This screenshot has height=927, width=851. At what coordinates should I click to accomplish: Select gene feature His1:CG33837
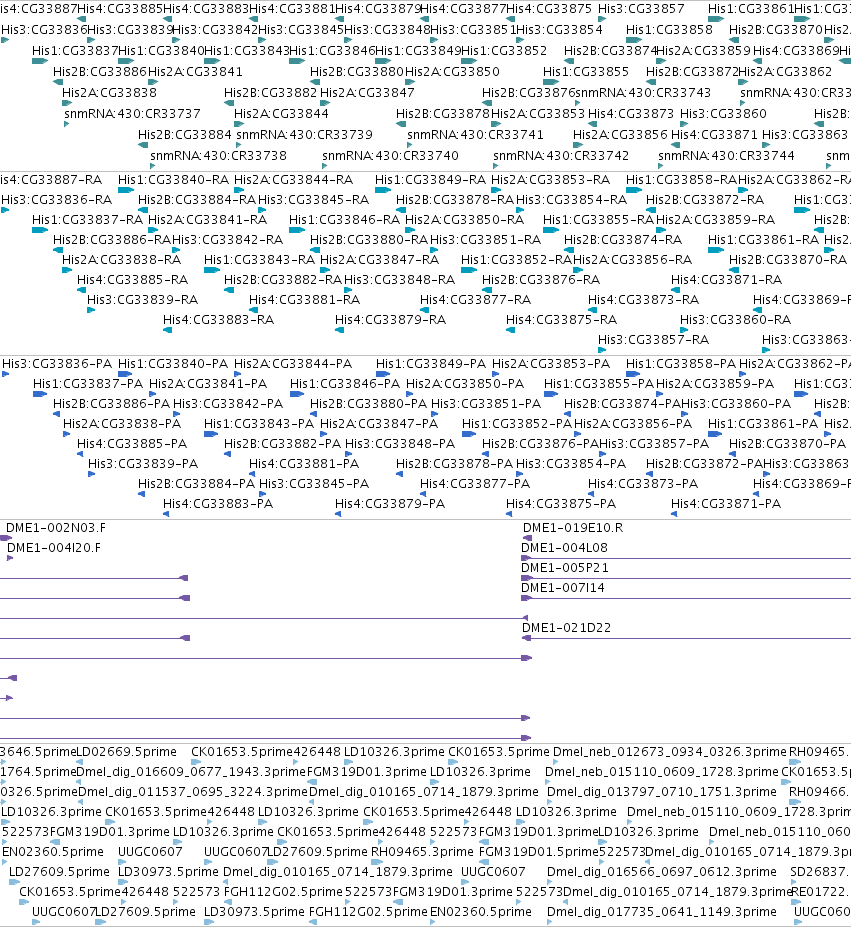coord(75,51)
